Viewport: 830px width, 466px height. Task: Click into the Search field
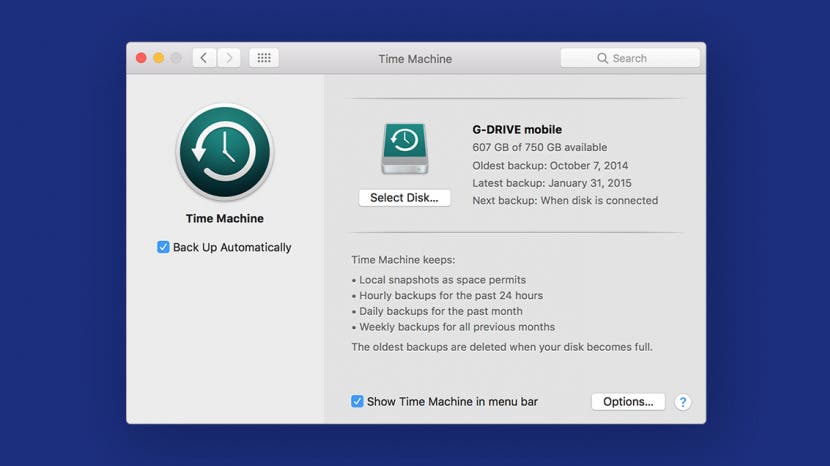tap(630, 58)
